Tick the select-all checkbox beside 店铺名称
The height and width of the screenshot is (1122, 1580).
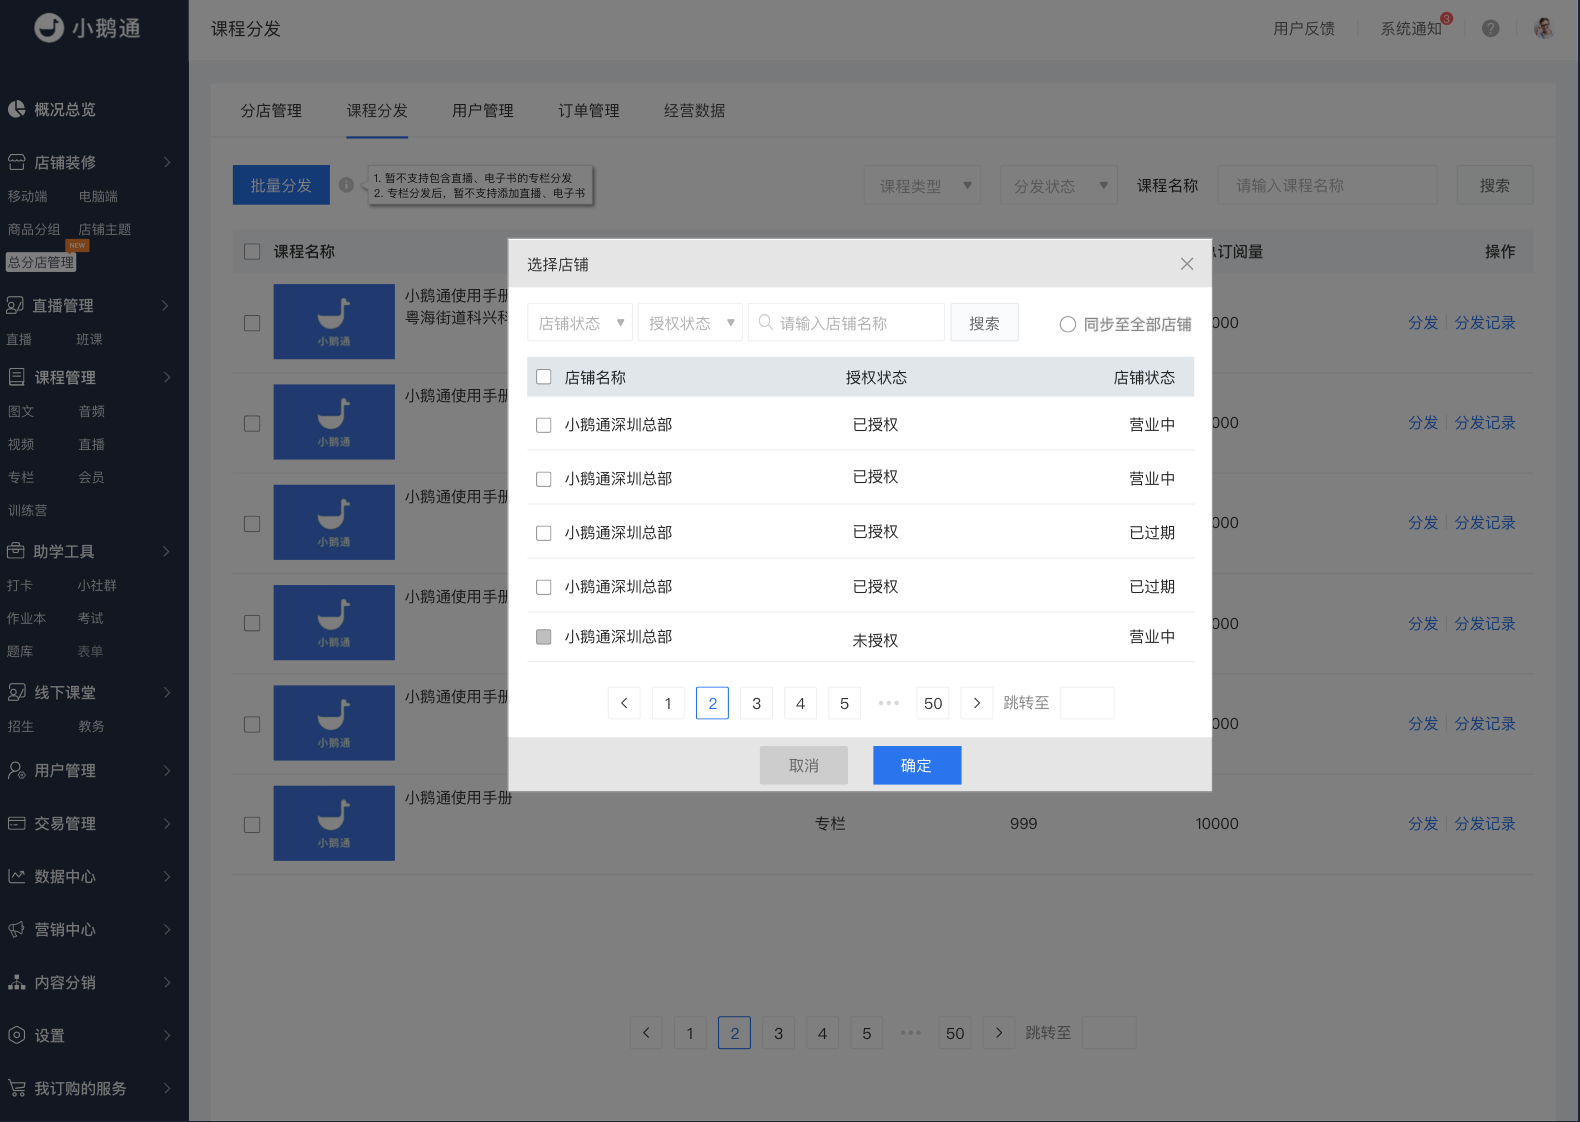point(544,377)
